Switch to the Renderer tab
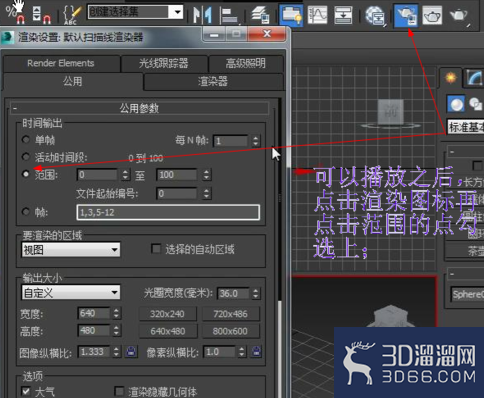The height and width of the screenshot is (398, 484). (213, 81)
